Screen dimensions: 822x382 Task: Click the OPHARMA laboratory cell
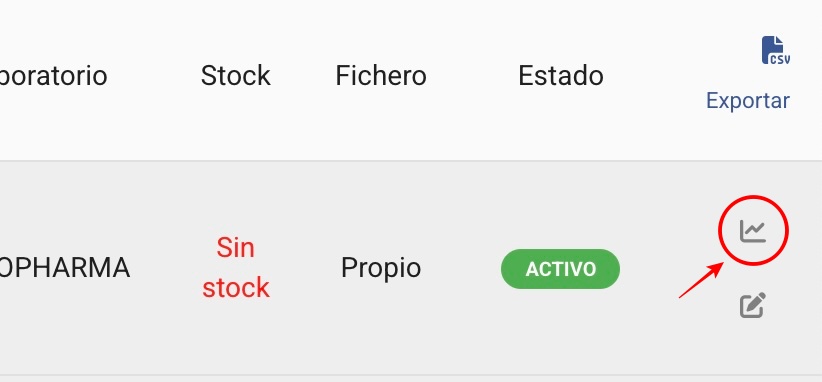point(65,268)
